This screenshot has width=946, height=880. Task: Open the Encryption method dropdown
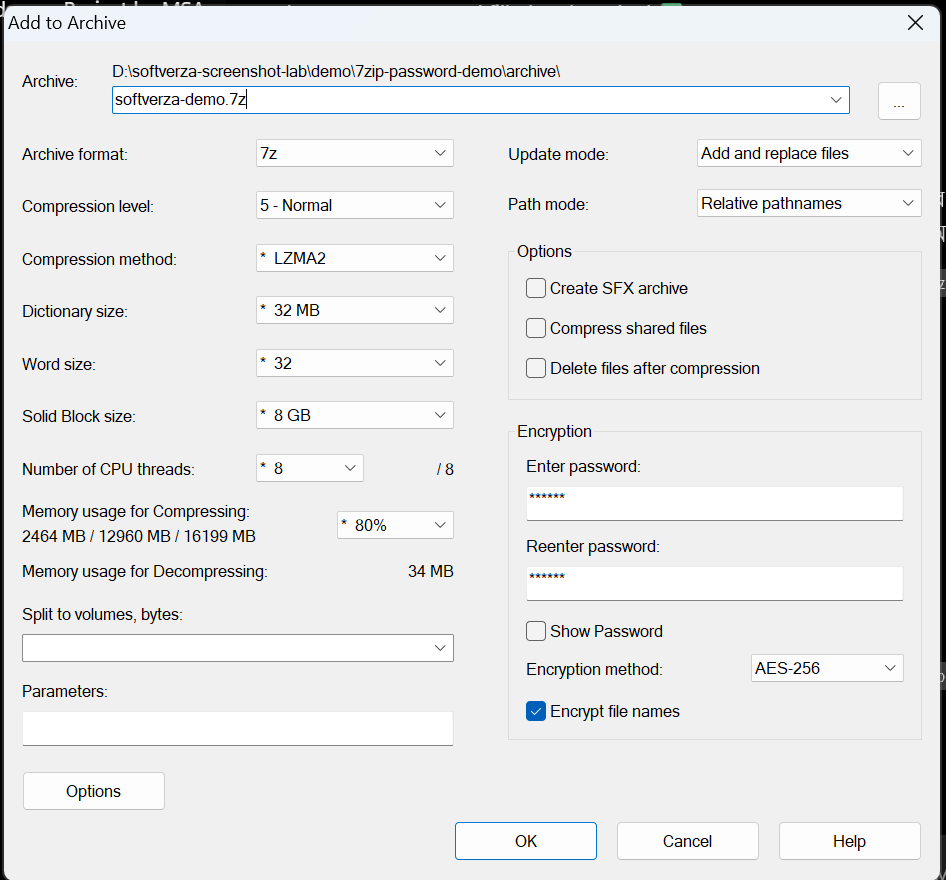[x=827, y=668]
